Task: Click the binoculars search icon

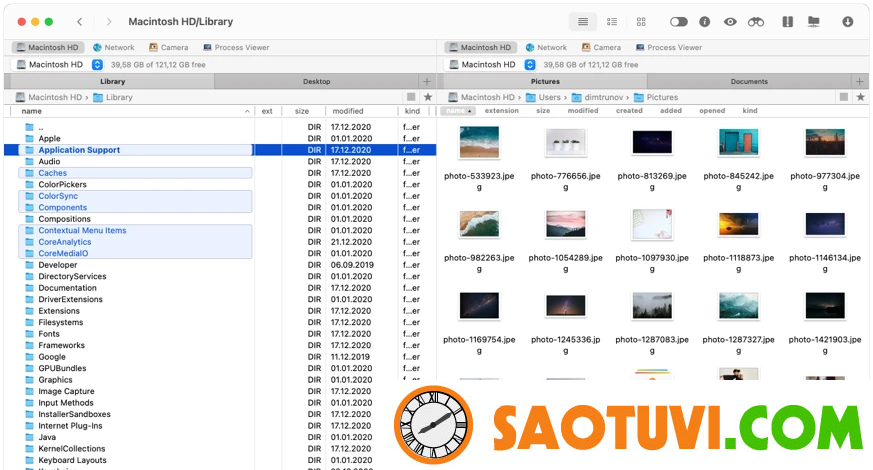Action: click(x=756, y=21)
